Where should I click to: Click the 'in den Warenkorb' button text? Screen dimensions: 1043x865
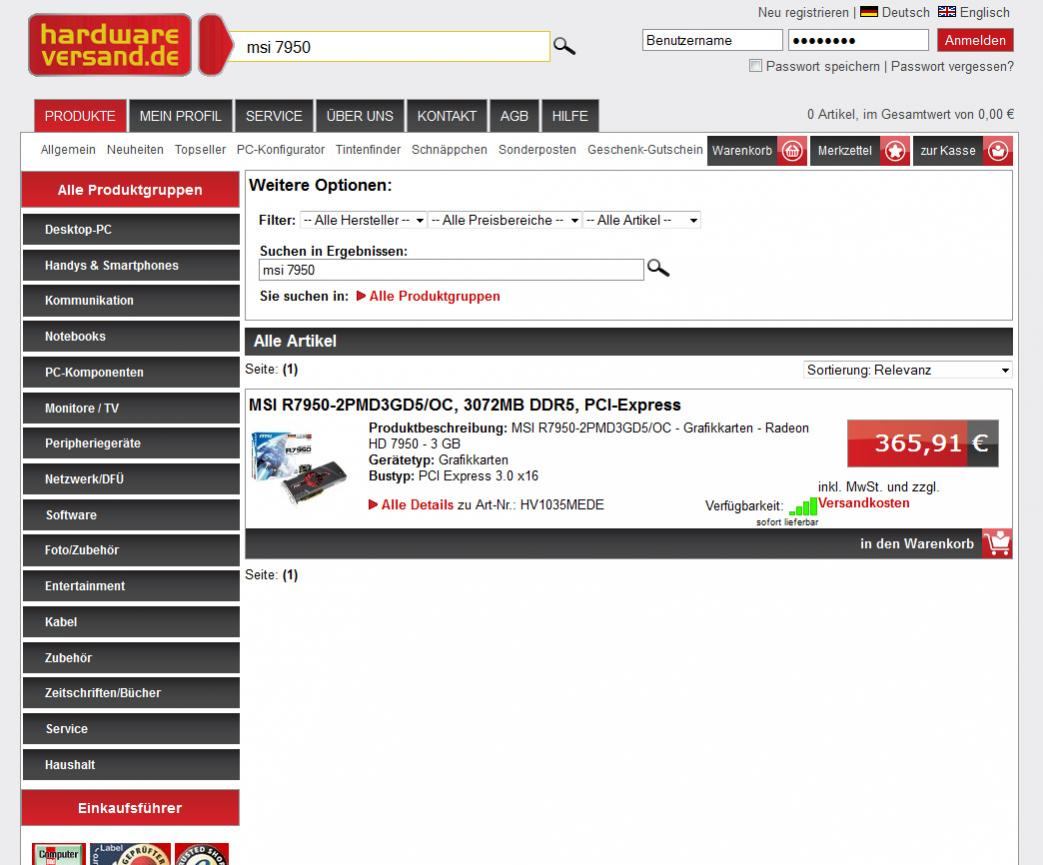click(917, 544)
